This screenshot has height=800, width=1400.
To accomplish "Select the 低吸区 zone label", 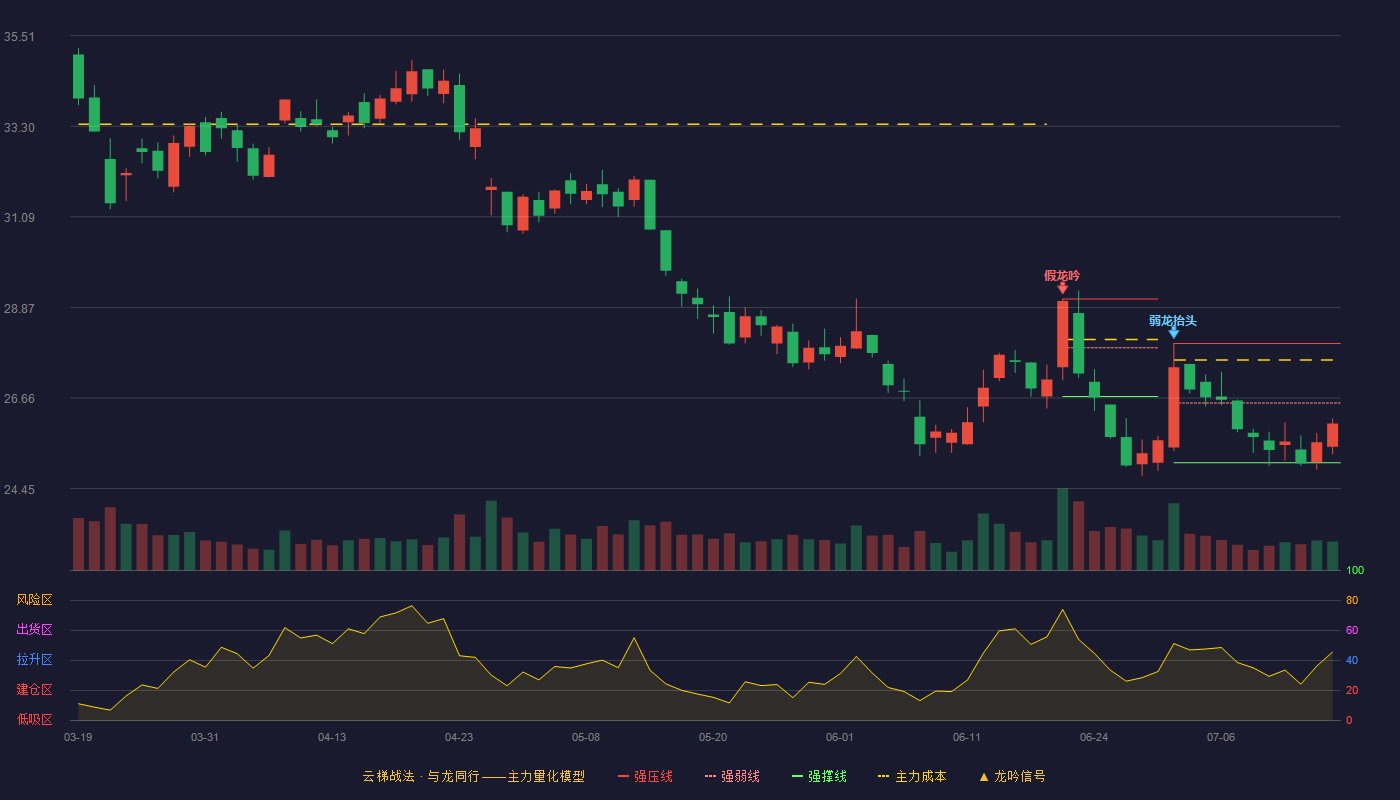I will click(34, 719).
